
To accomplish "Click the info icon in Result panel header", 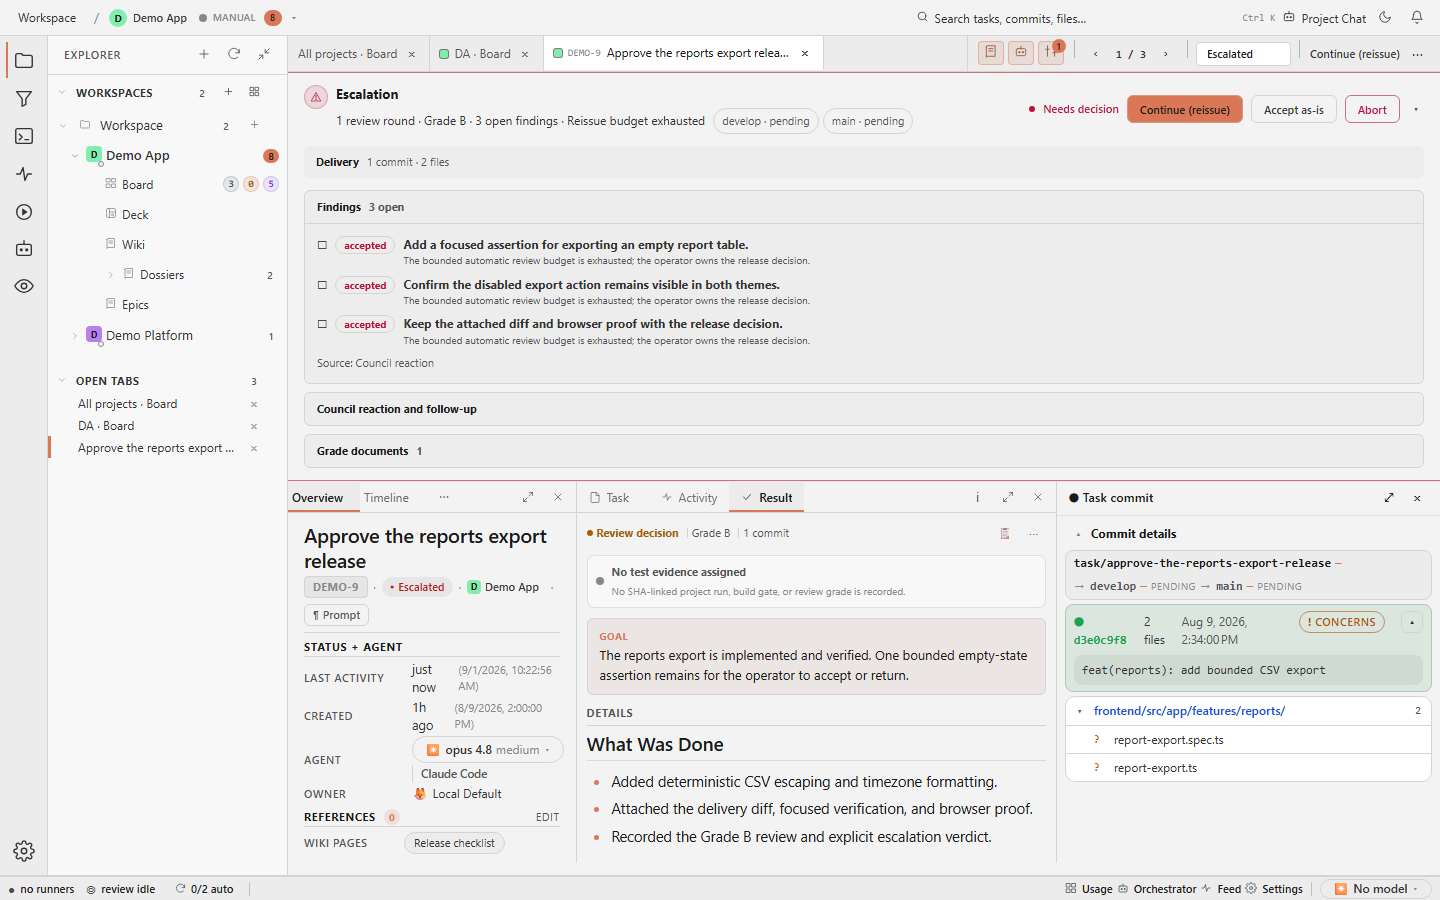I will (x=978, y=497).
